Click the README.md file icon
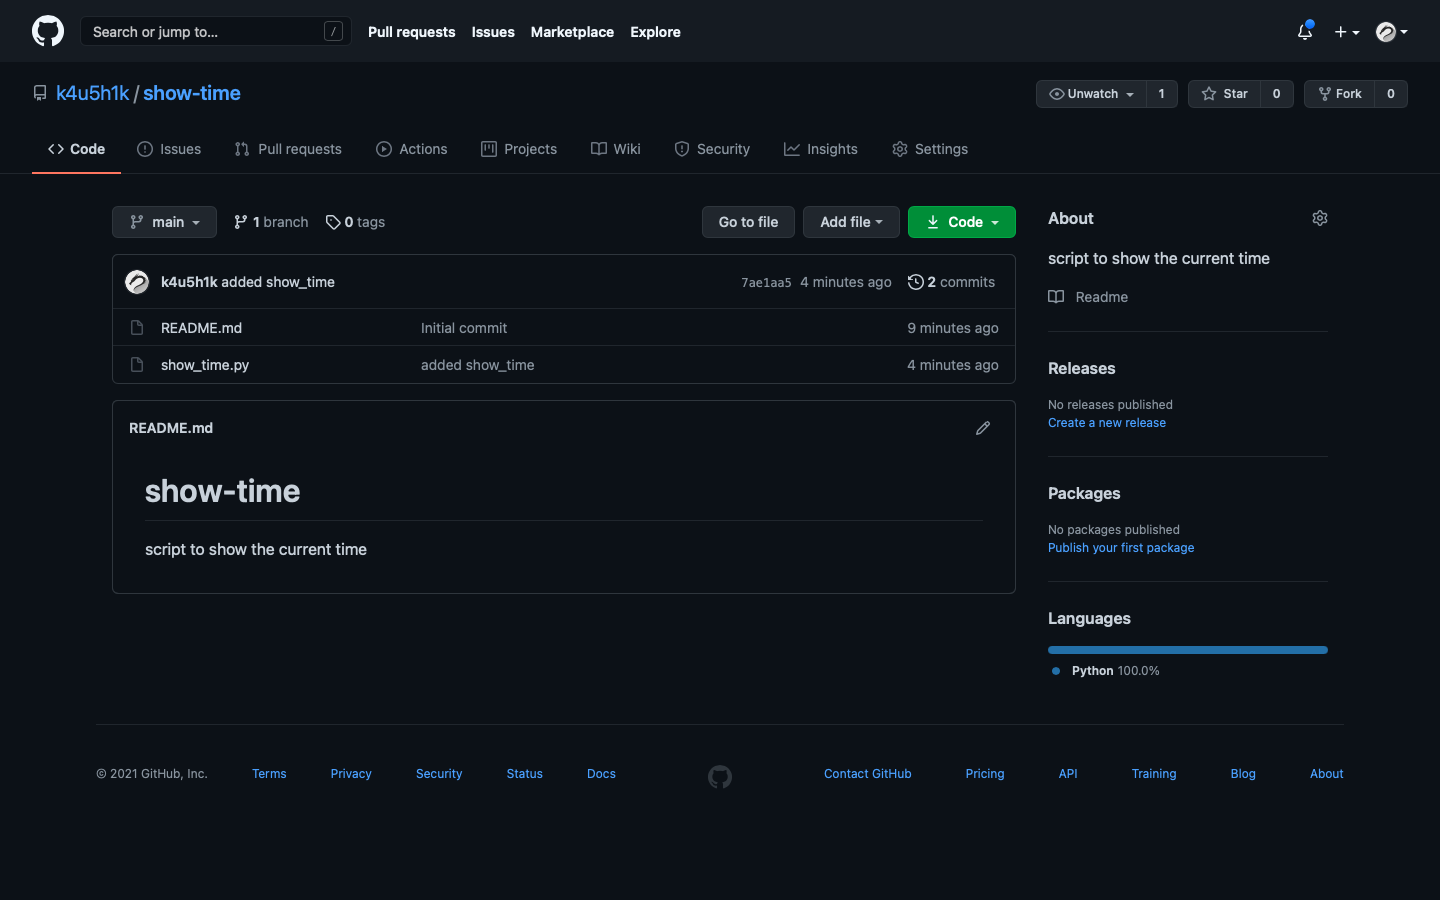The height and width of the screenshot is (900, 1440). click(x=137, y=328)
